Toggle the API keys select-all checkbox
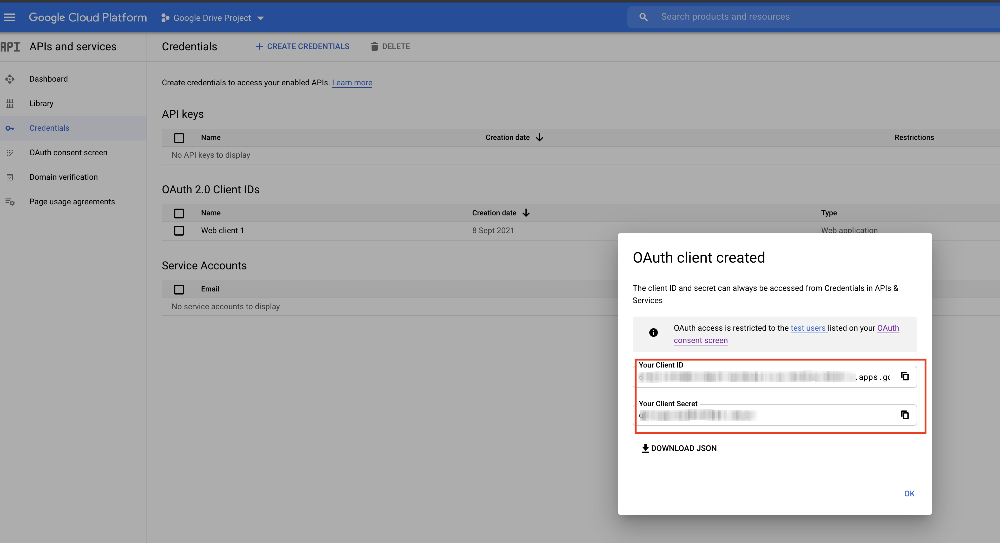The image size is (1000, 543). point(179,138)
